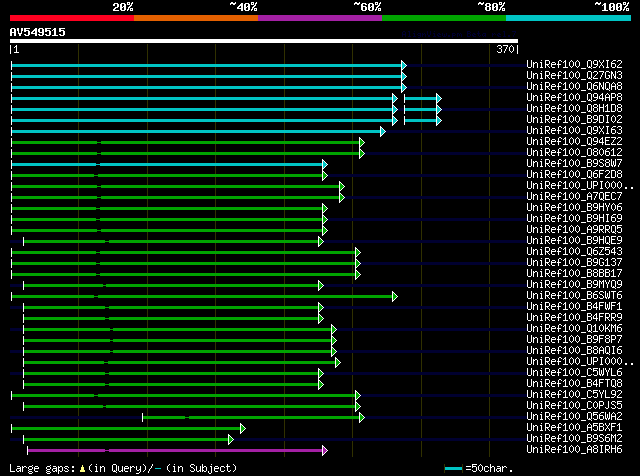The width and height of the screenshot is (640, 476).
Task: Select label UniRef100_B8BB17
Action: tap(574, 274)
